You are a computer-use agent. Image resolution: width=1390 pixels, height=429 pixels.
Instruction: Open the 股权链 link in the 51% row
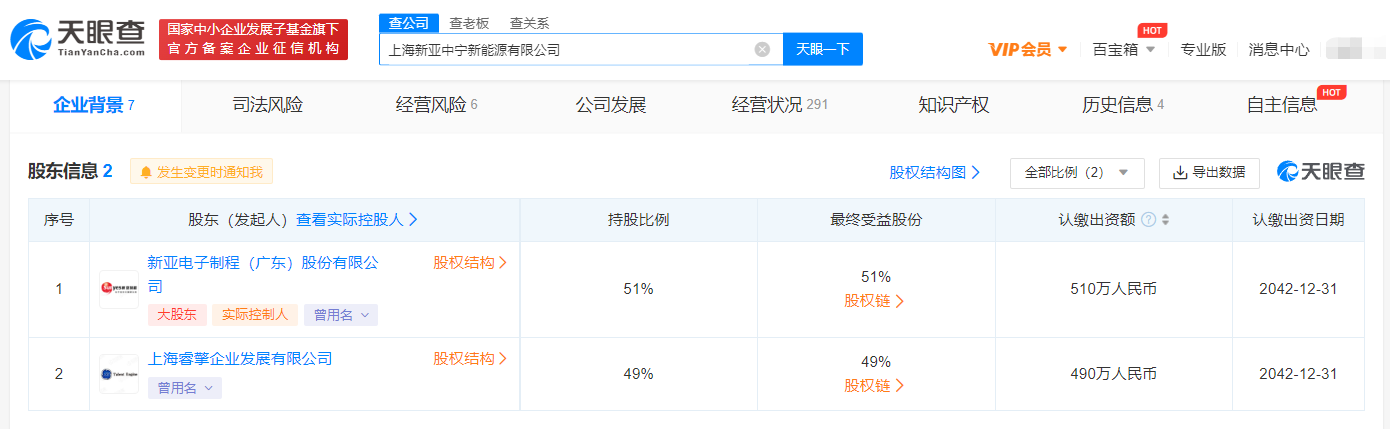[x=875, y=301]
